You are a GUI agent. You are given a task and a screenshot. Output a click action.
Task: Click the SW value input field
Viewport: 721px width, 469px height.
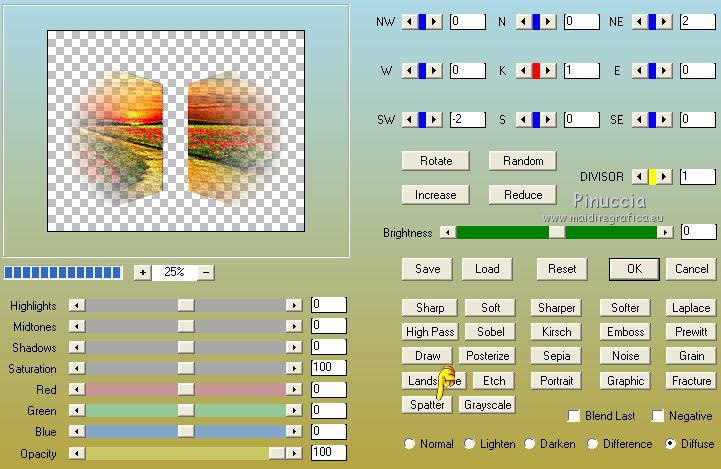tap(468, 120)
